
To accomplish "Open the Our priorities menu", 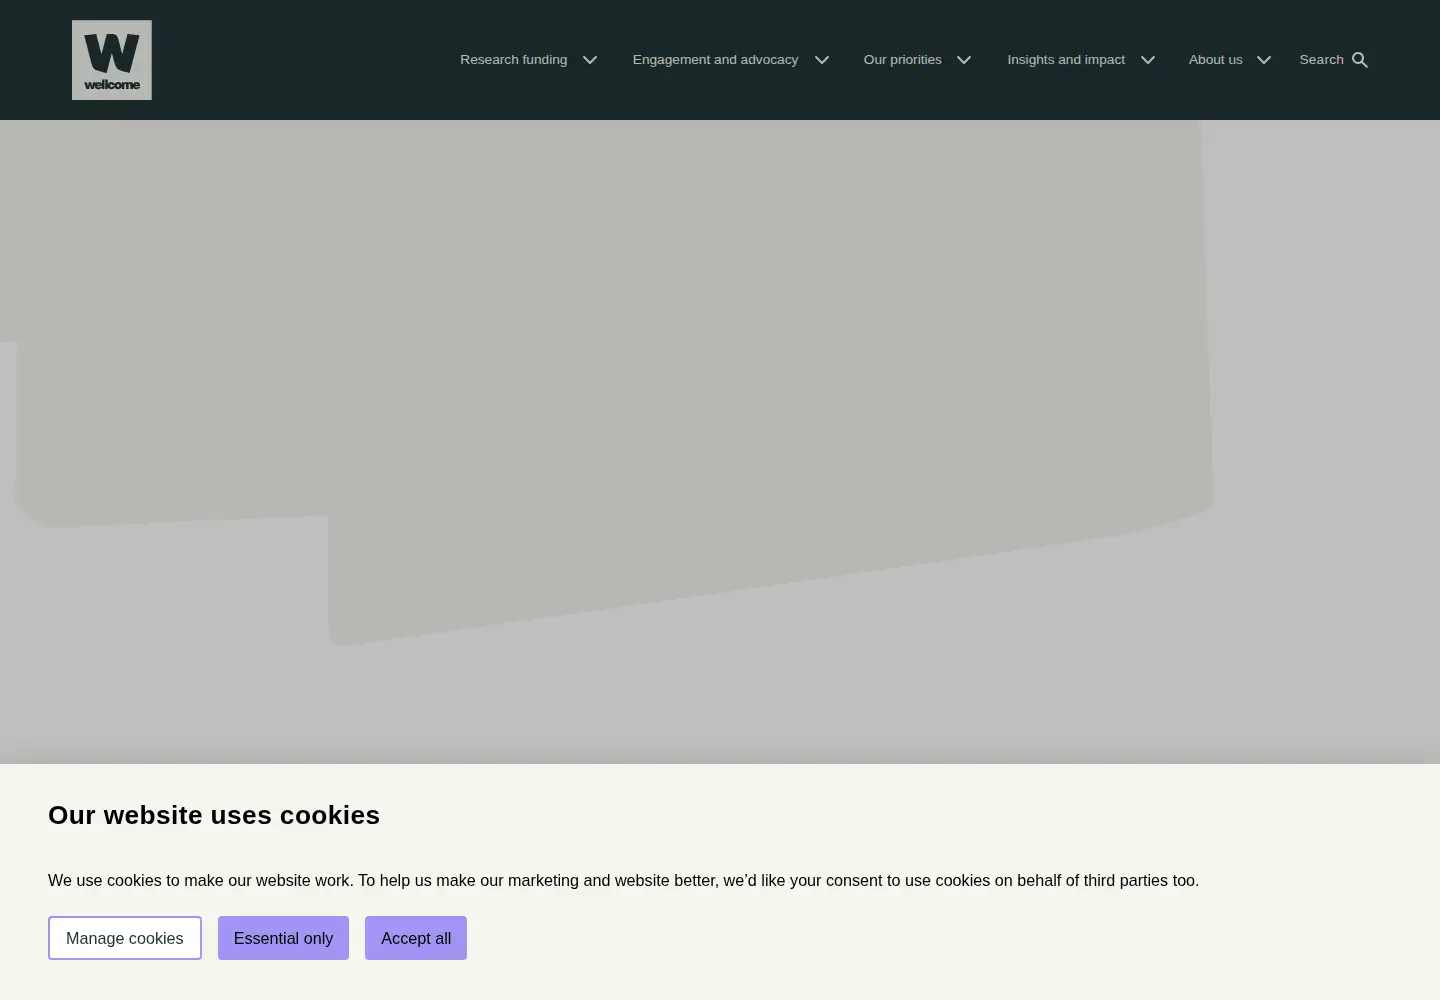I will click(x=903, y=60).
